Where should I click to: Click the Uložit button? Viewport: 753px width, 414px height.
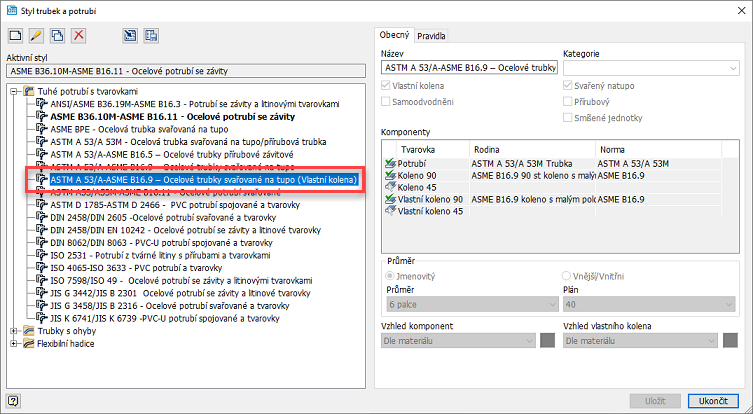[x=655, y=401]
